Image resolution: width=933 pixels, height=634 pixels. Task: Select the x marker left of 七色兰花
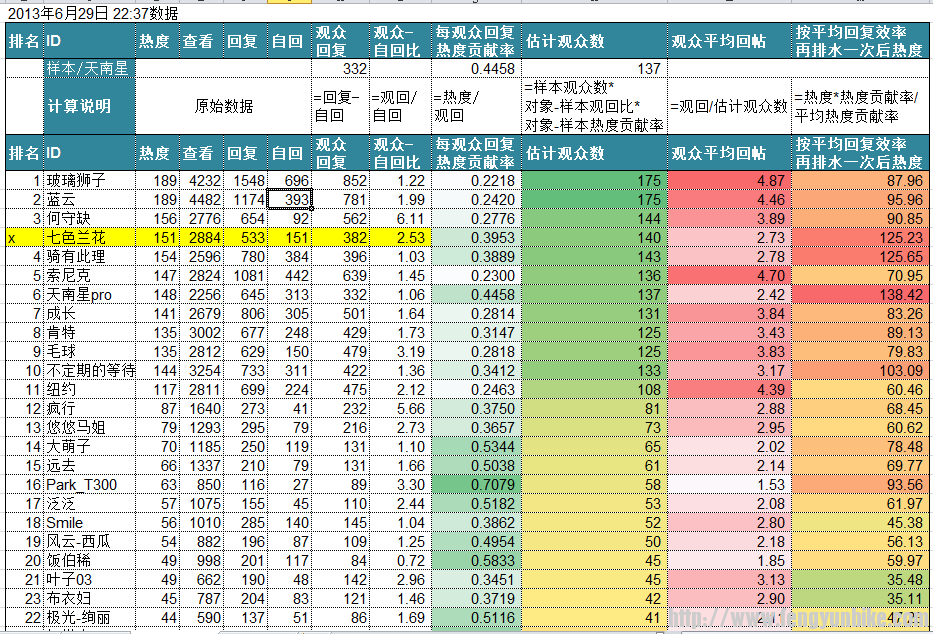click(x=12, y=238)
